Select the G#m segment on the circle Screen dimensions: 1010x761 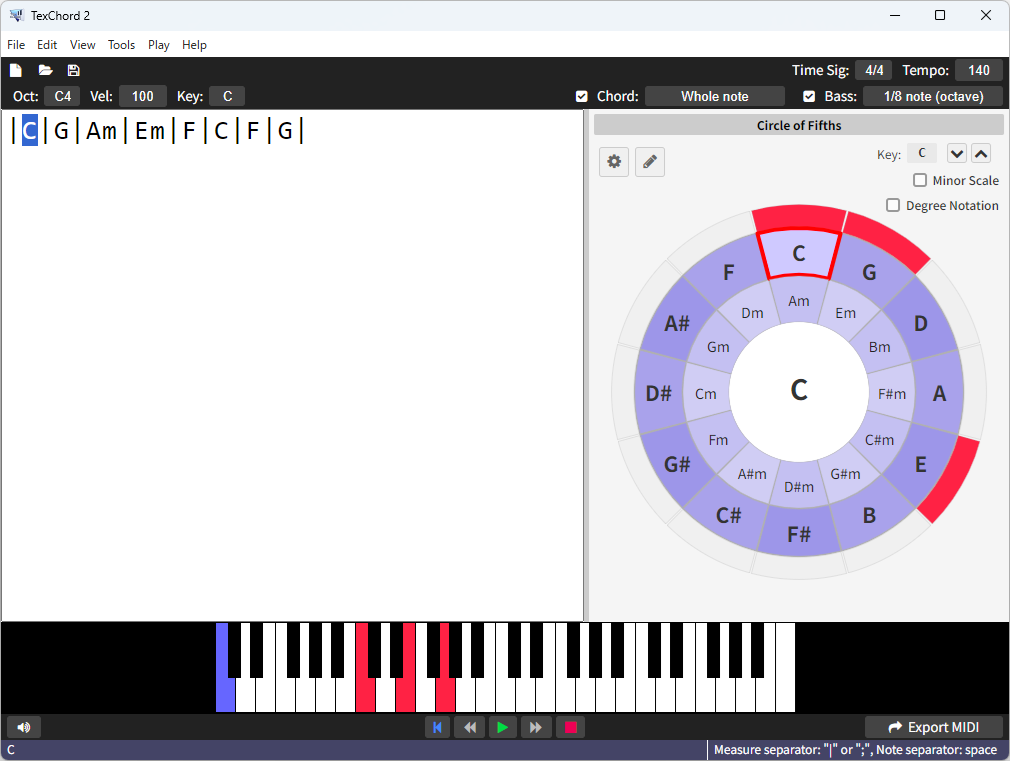click(846, 474)
